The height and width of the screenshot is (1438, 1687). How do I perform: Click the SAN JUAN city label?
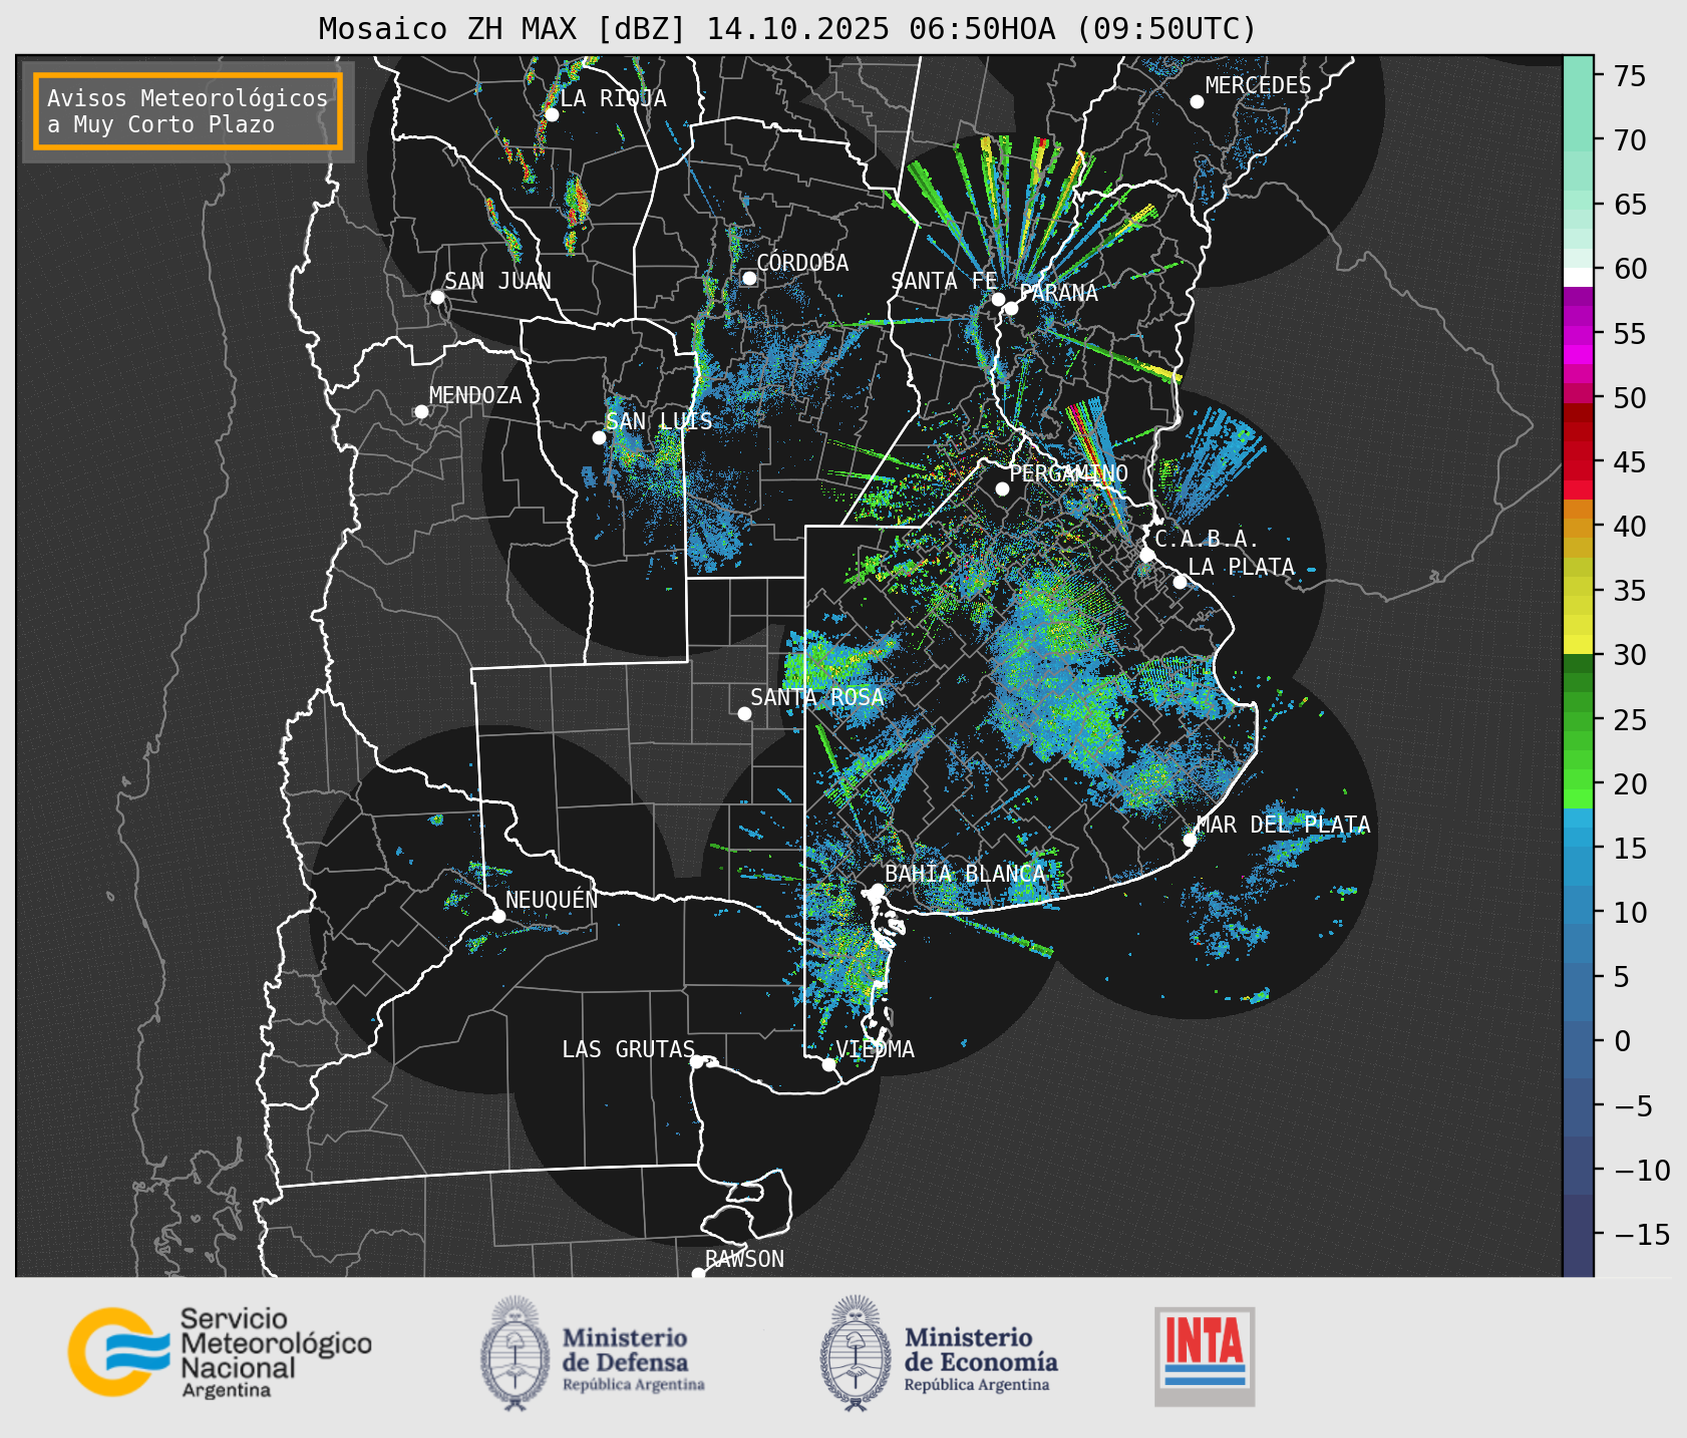[x=498, y=281]
